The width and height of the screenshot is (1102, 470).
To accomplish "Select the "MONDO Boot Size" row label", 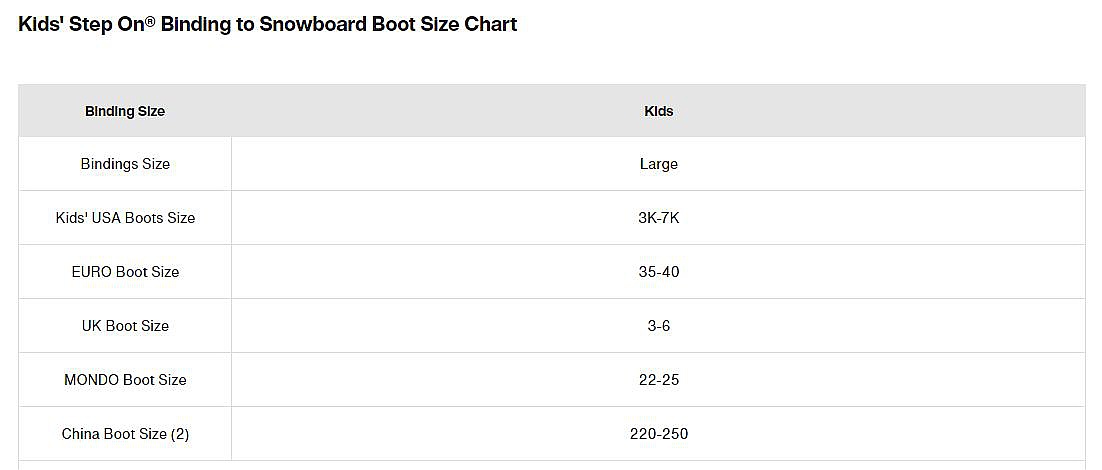I will click(125, 380).
